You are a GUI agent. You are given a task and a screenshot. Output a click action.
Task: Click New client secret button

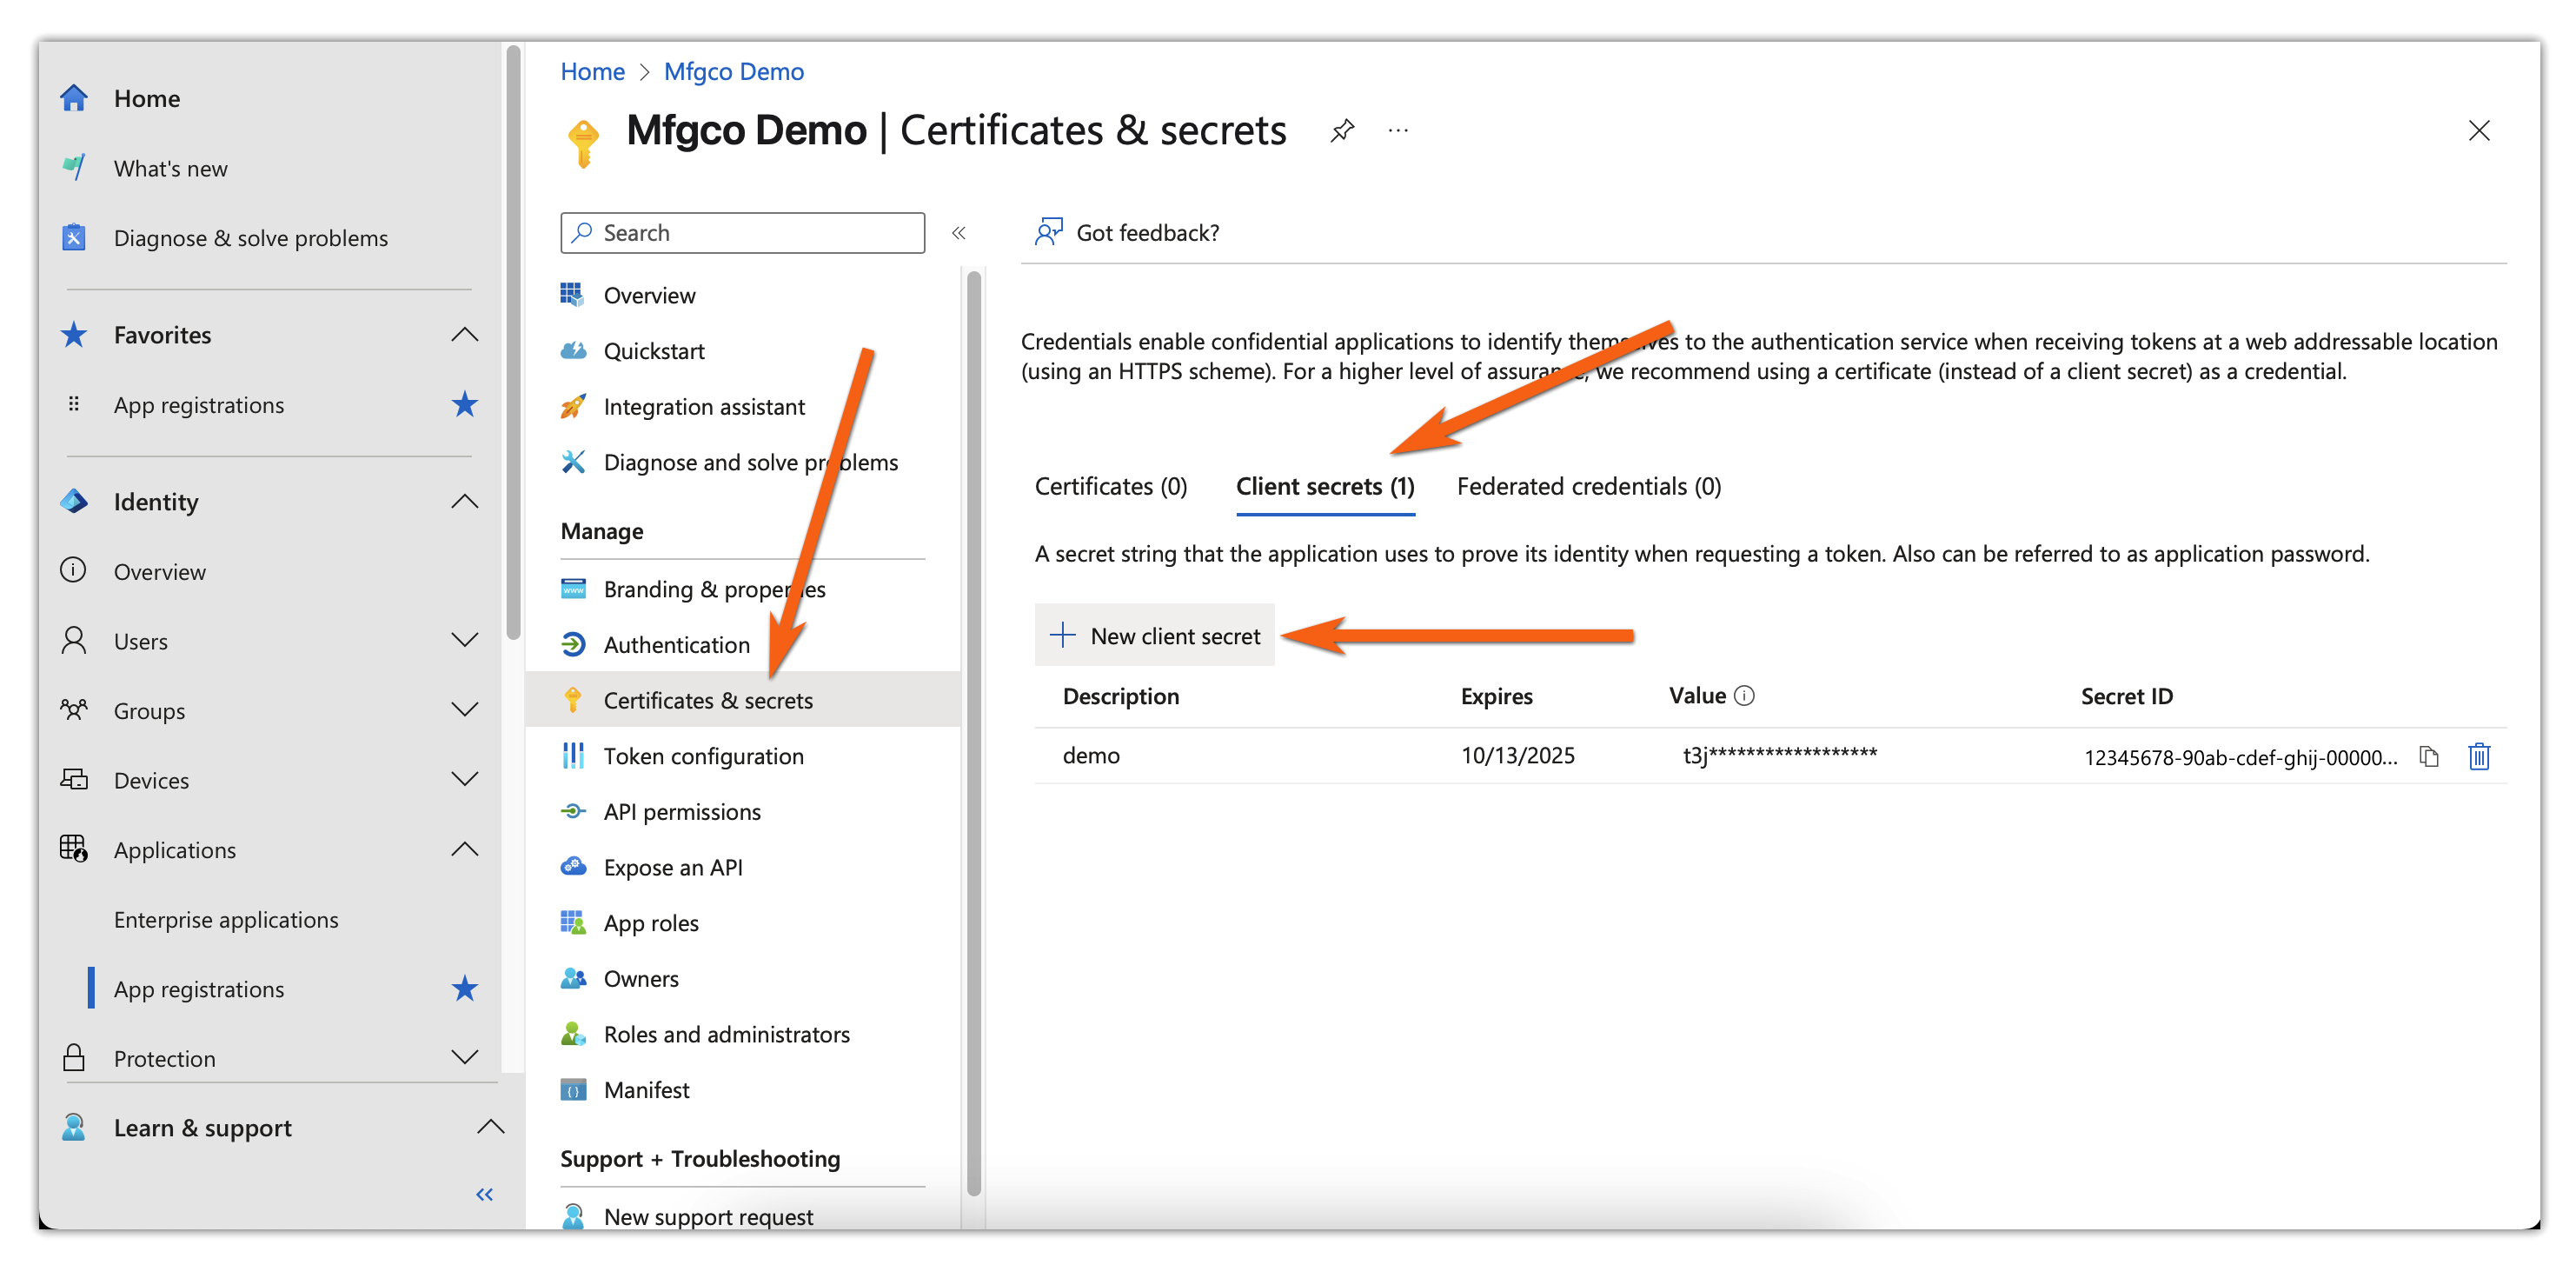click(x=1154, y=636)
